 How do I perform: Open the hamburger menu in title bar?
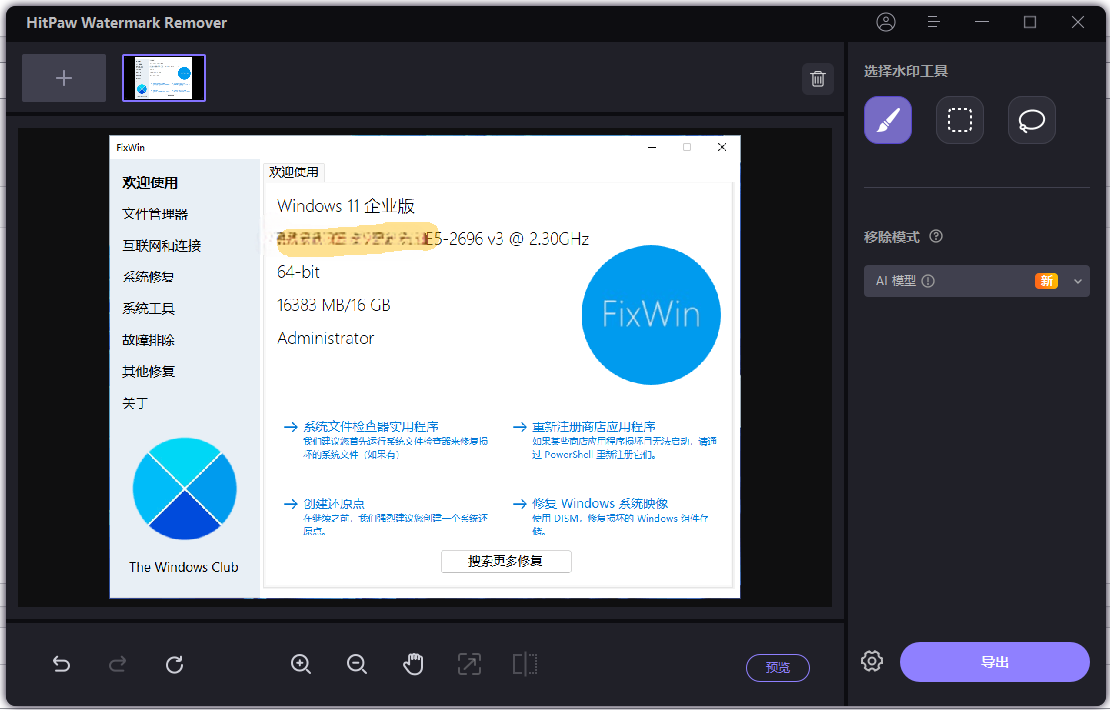click(x=934, y=22)
